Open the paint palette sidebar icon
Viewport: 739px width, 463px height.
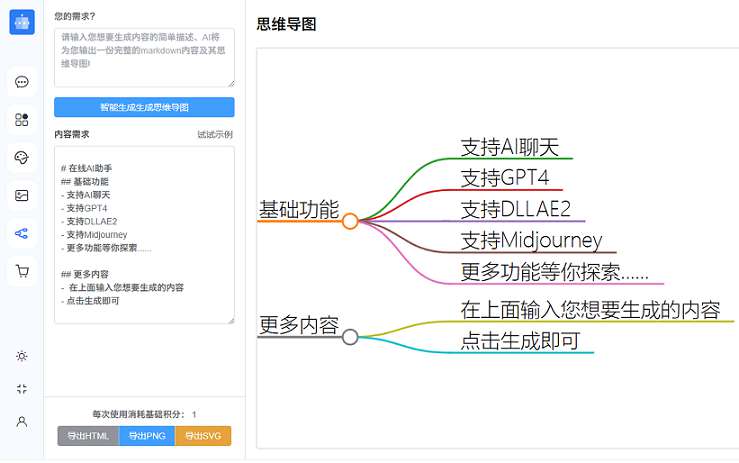pyautogui.click(x=22, y=157)
